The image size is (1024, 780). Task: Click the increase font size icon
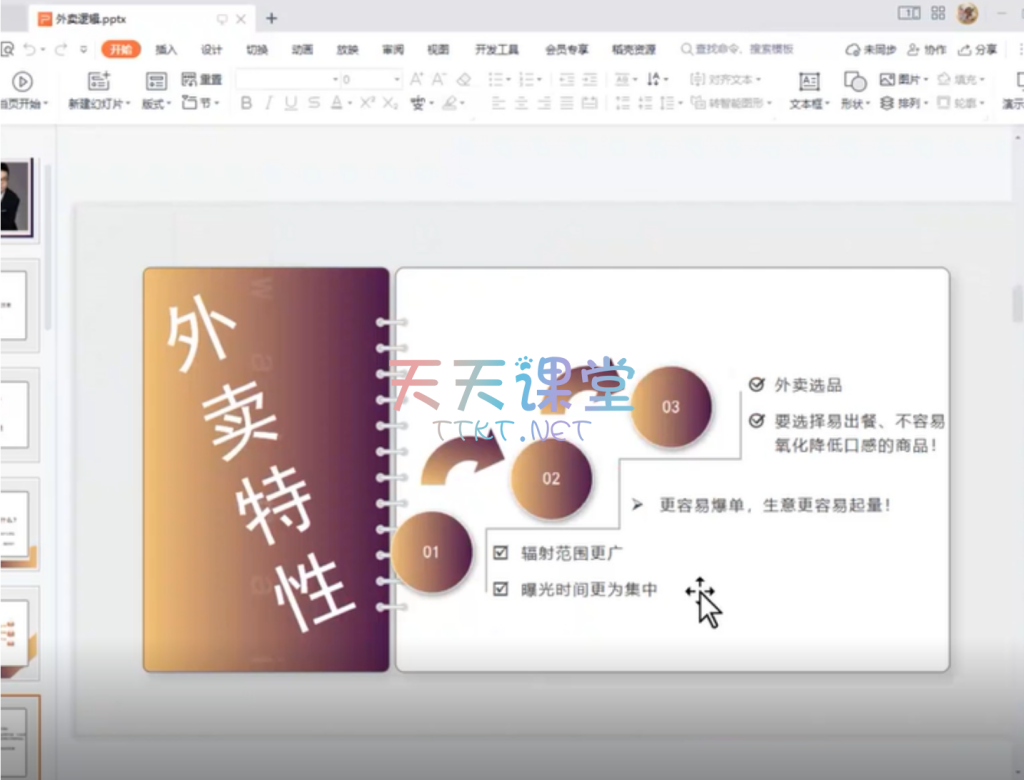(x=416, y=80)
